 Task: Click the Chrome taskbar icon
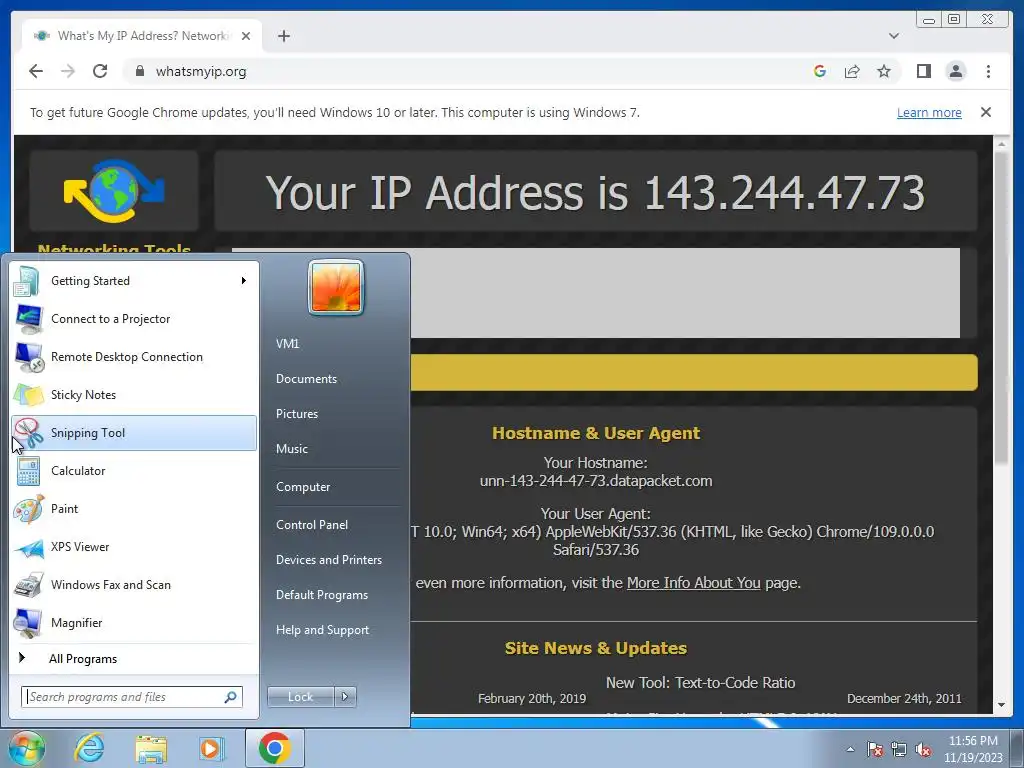(x=274, y=748)
